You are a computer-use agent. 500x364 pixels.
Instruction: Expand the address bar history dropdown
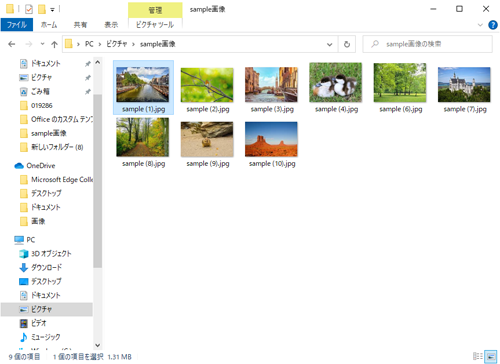click(x=329, y=44)
